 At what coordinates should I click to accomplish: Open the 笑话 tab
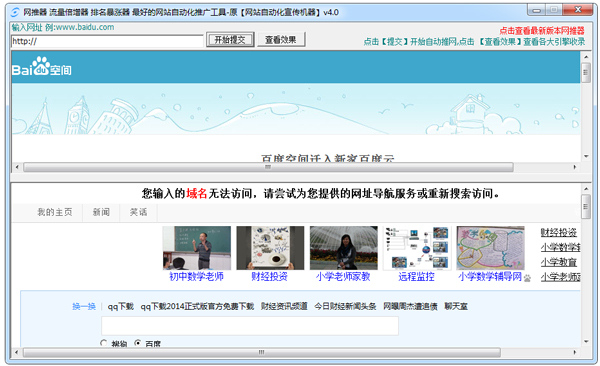(x=138, y=212)
